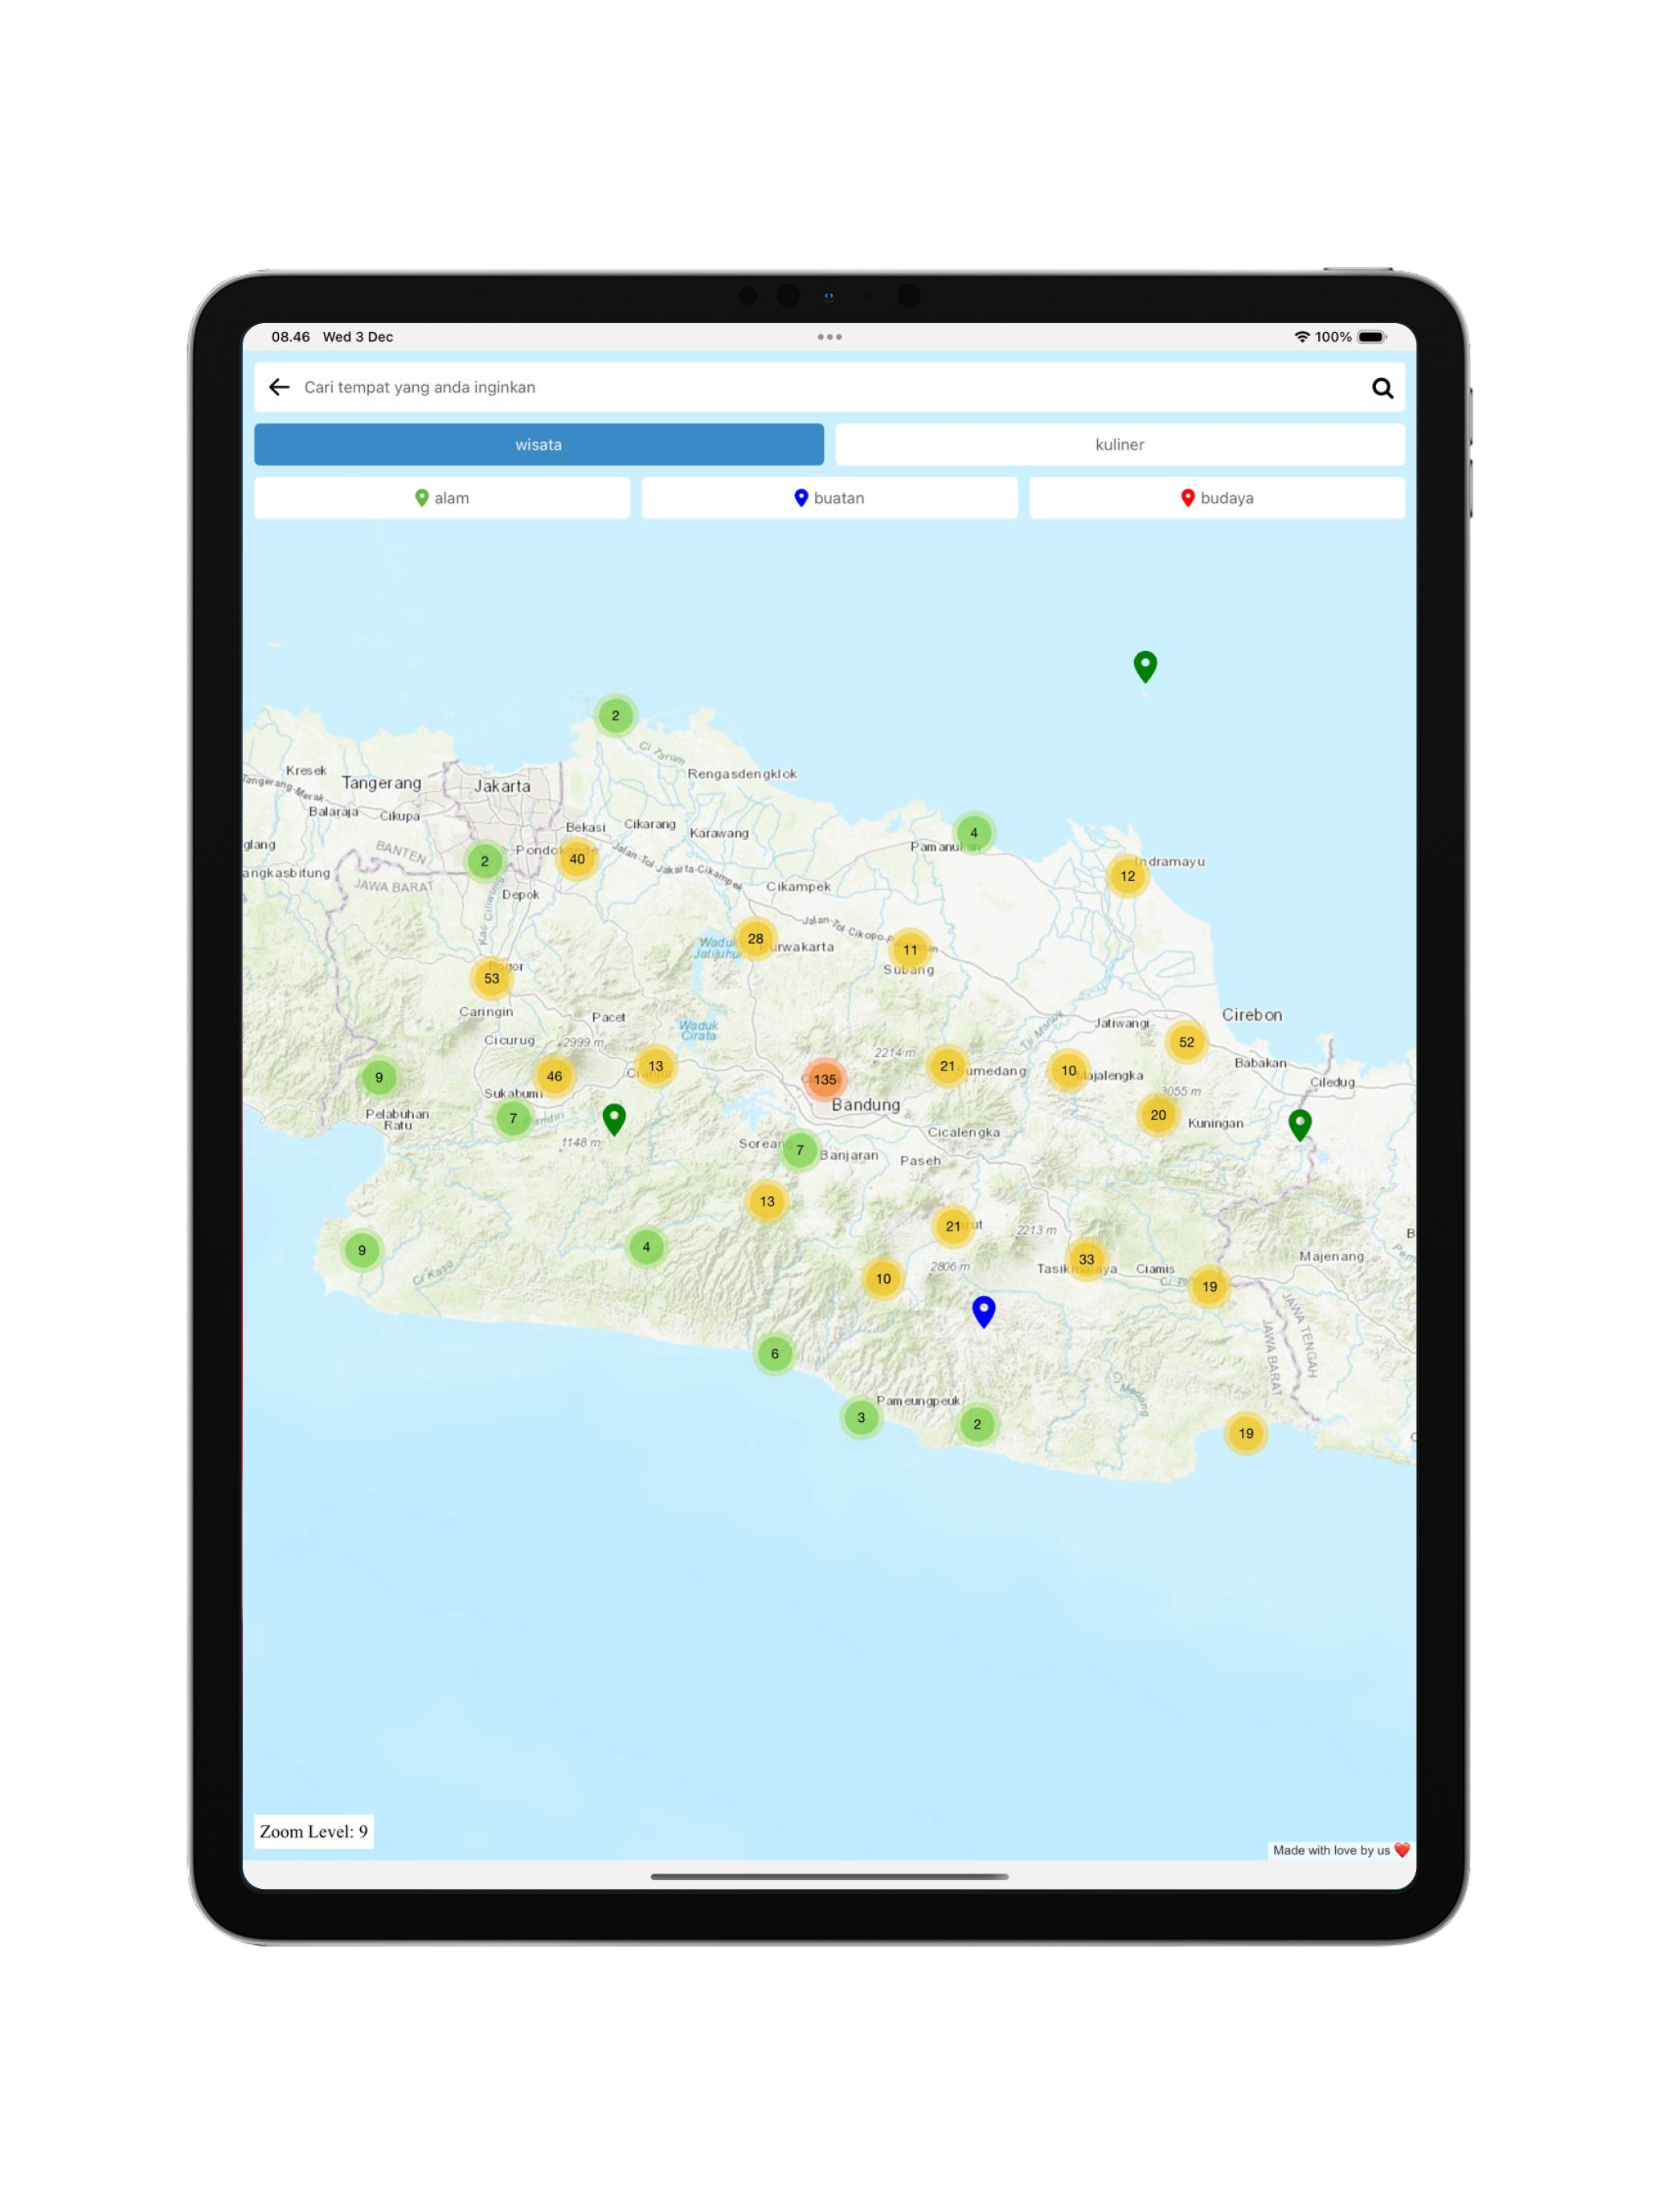1659x2212 pixels.
Task: Open the 2 cluster near Depok
Action: point(484,861)
